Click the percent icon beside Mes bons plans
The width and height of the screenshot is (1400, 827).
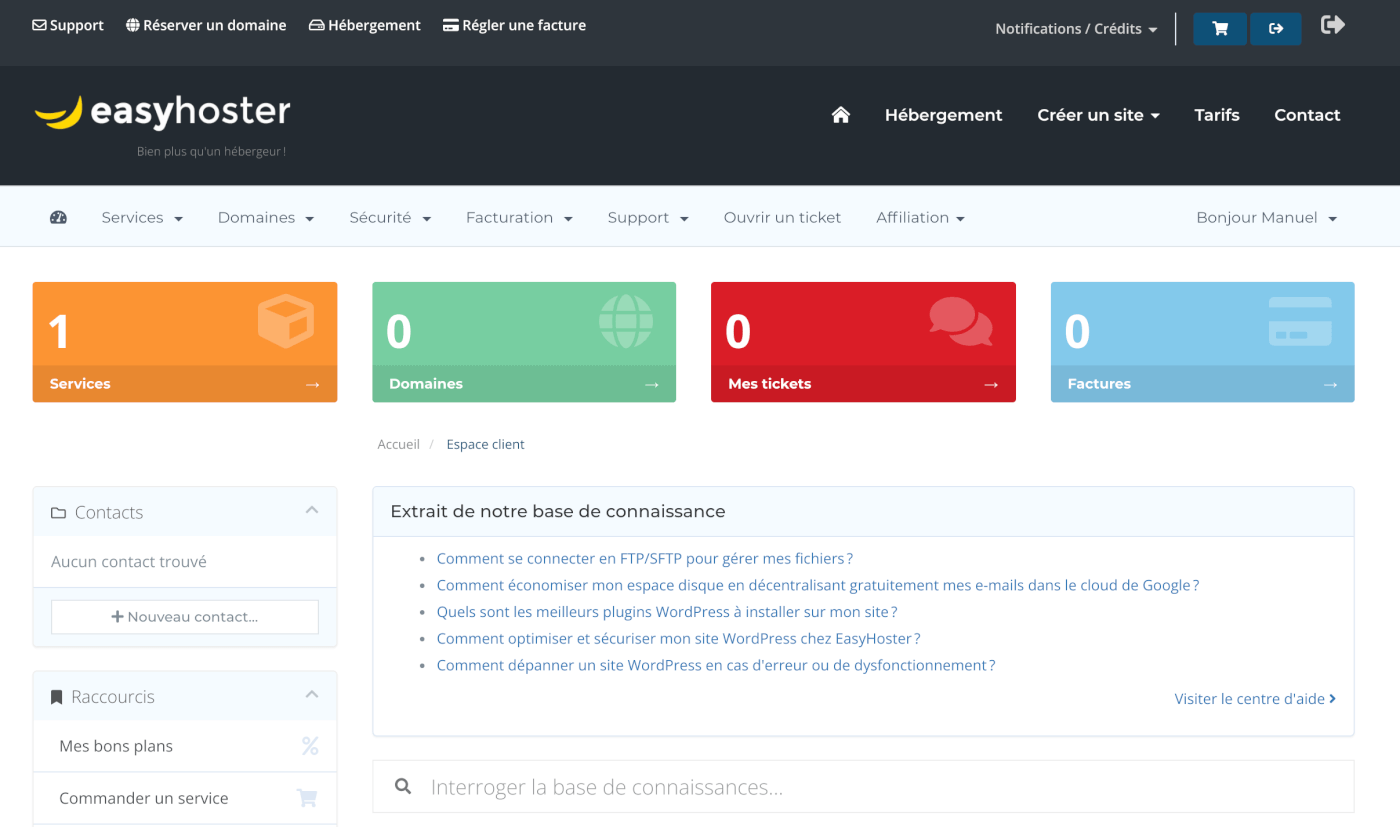309,745
